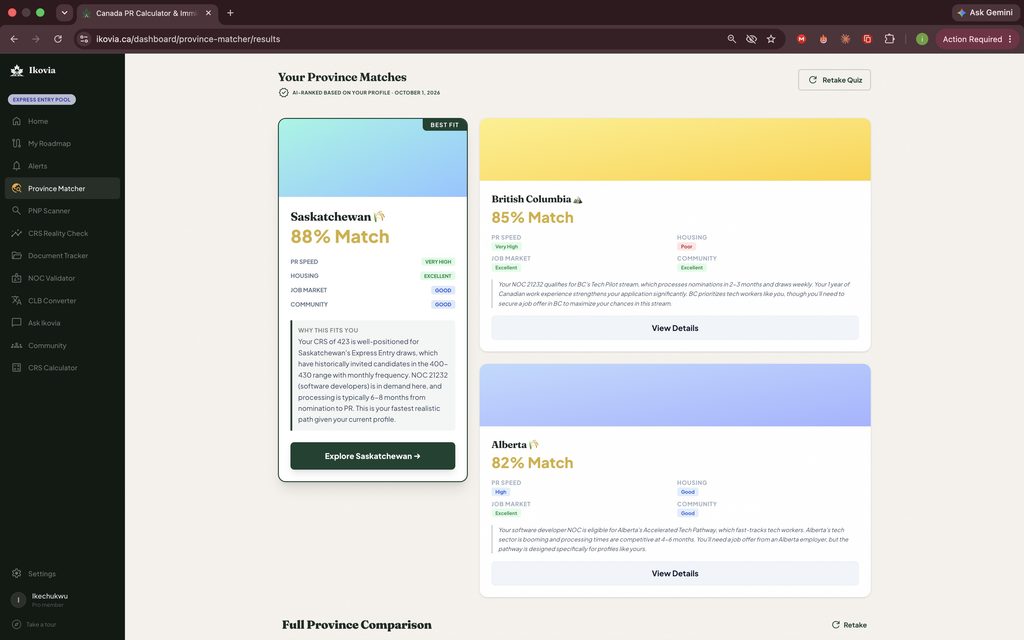This screenshot has height=640, width=1024.
Task: Click the Ask Ikovia chat icon
Action: click(16, 323)
